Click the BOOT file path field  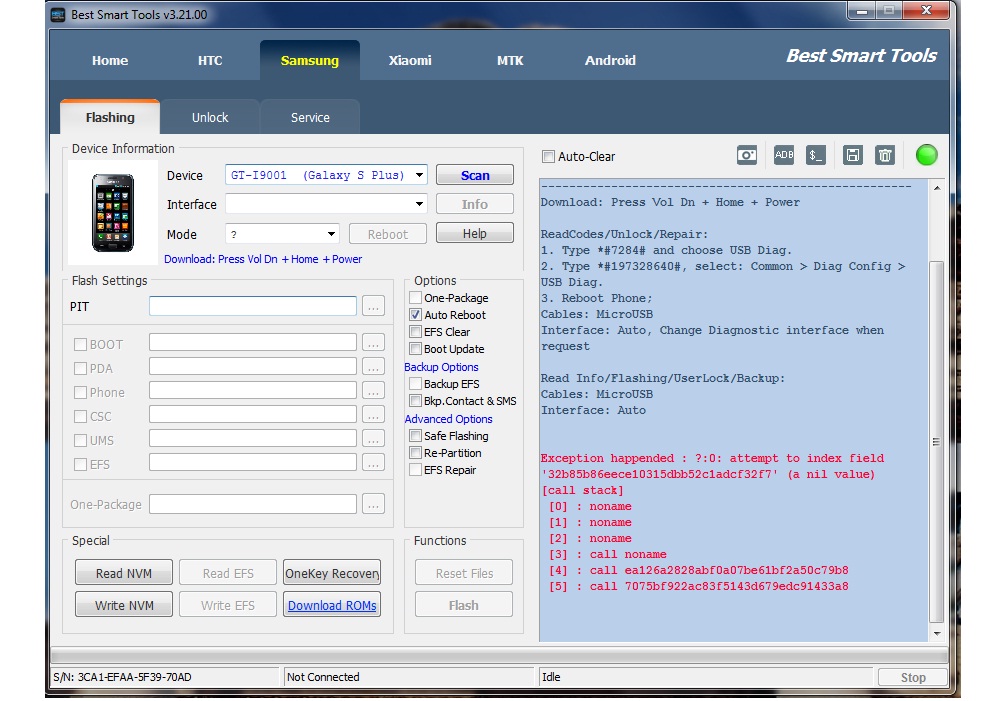(253, 343)
